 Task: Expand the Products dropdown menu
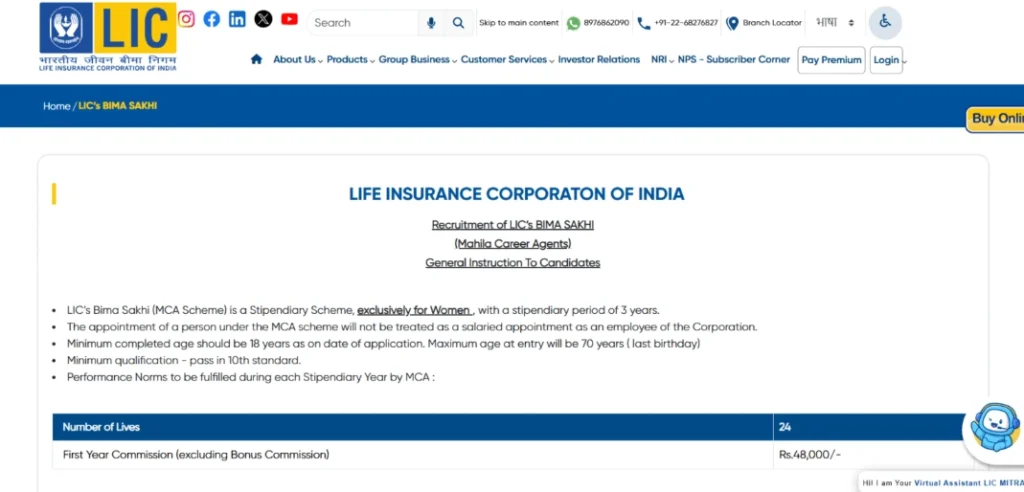click(350, 60)
